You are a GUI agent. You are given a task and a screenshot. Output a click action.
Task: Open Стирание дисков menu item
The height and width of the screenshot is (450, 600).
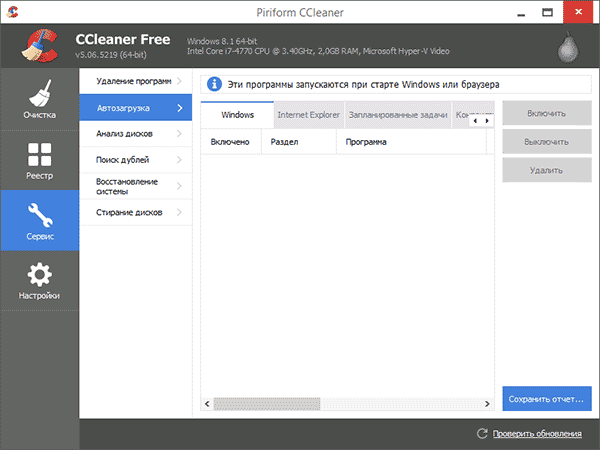135,212
